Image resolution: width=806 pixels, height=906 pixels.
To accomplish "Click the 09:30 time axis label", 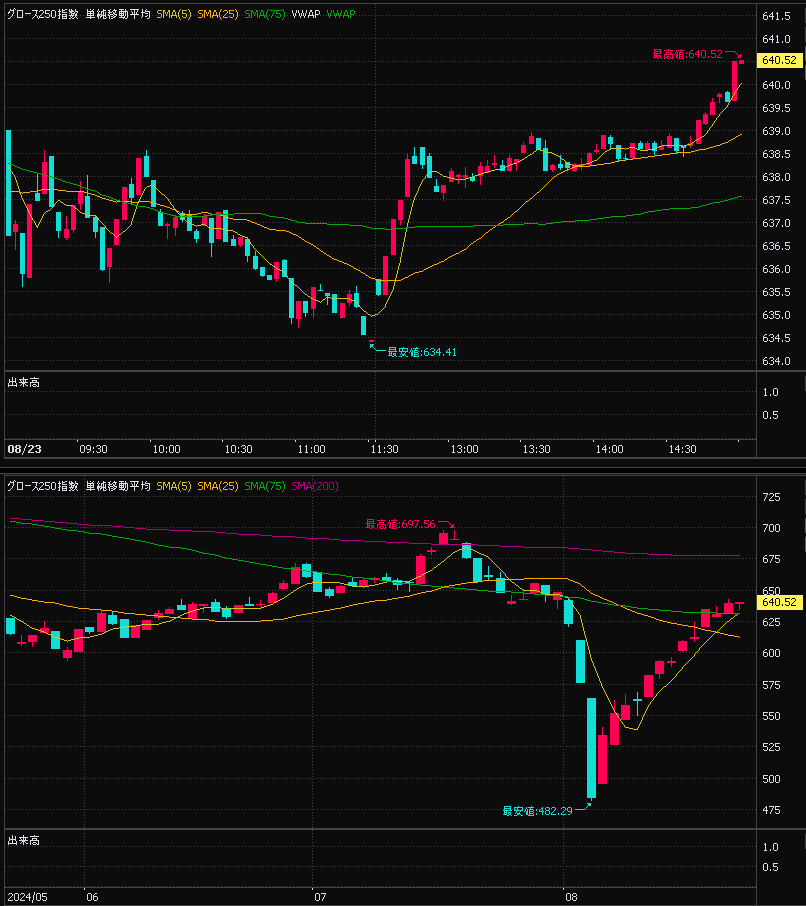I will click(93, 449).
